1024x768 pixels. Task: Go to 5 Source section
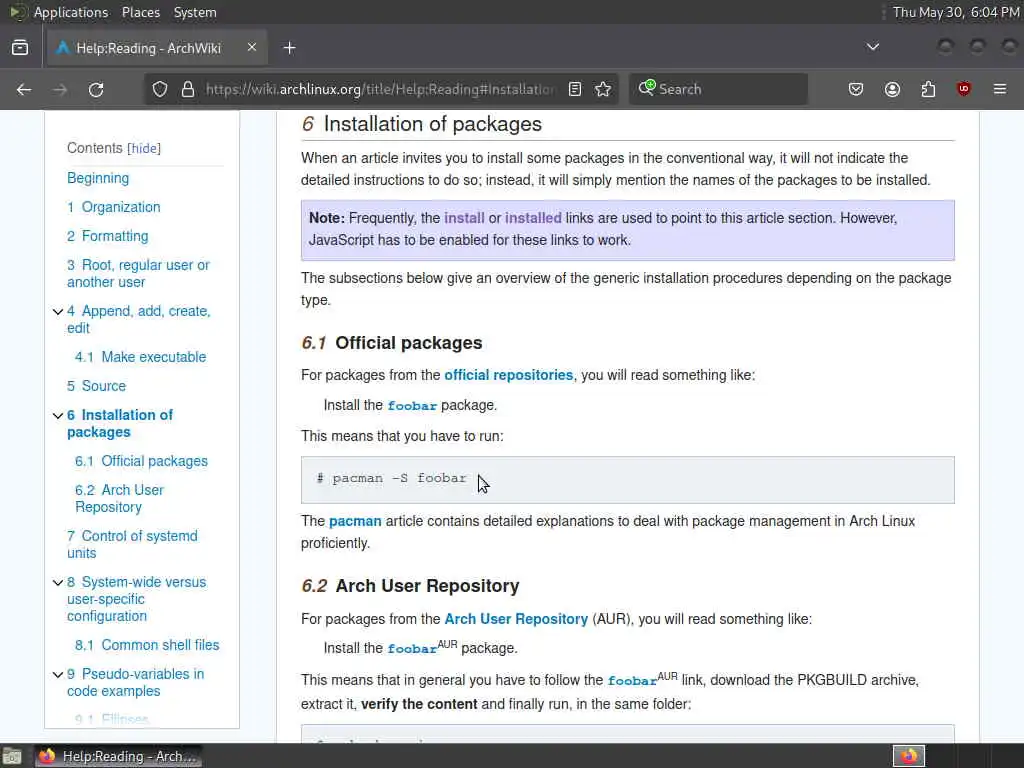(96, 386)
